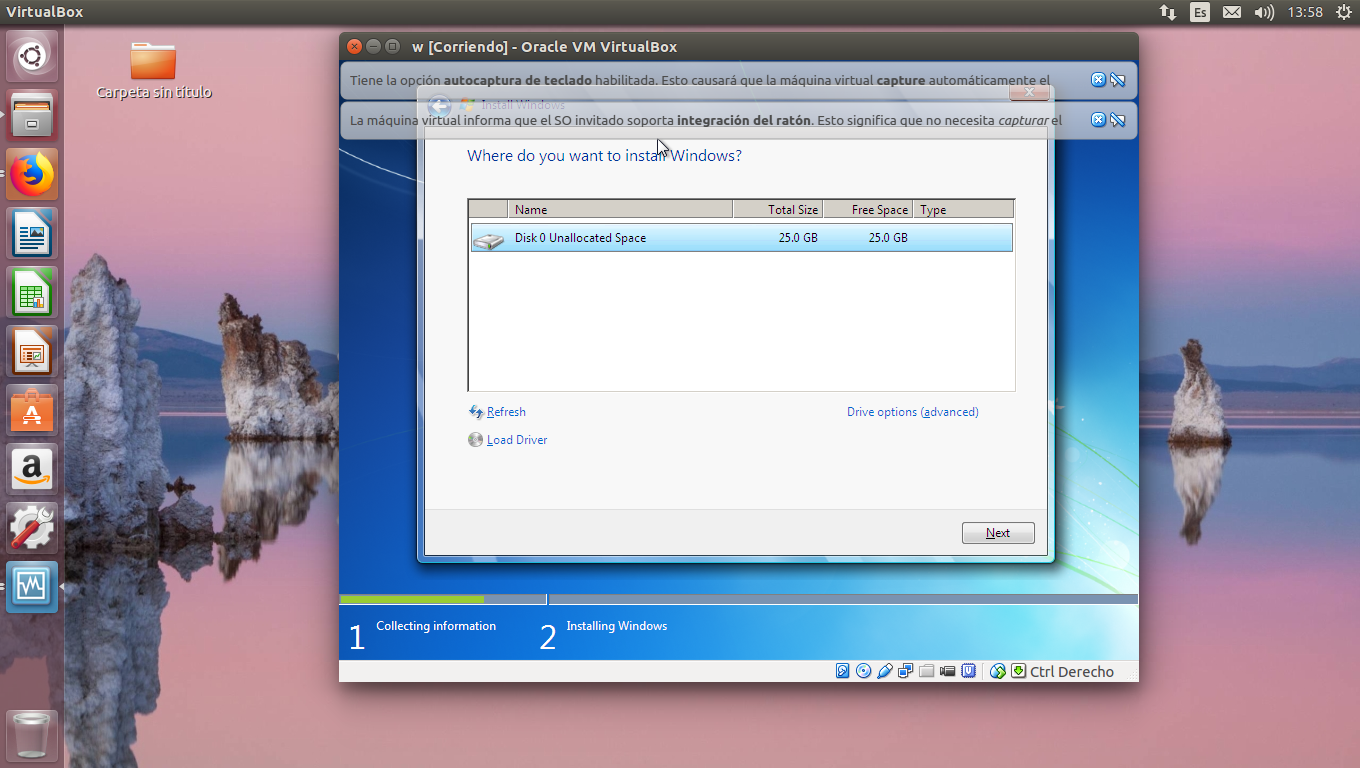Open the sound volume indicator
1360x768 pixels.
click(1264, 12)
